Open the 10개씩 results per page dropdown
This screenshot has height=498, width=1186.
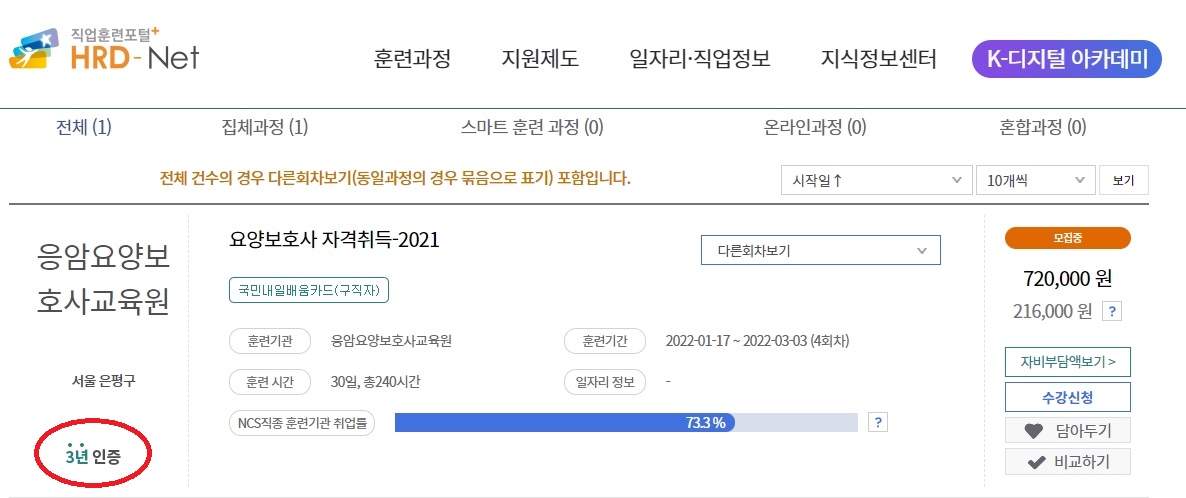(1035, 180)
